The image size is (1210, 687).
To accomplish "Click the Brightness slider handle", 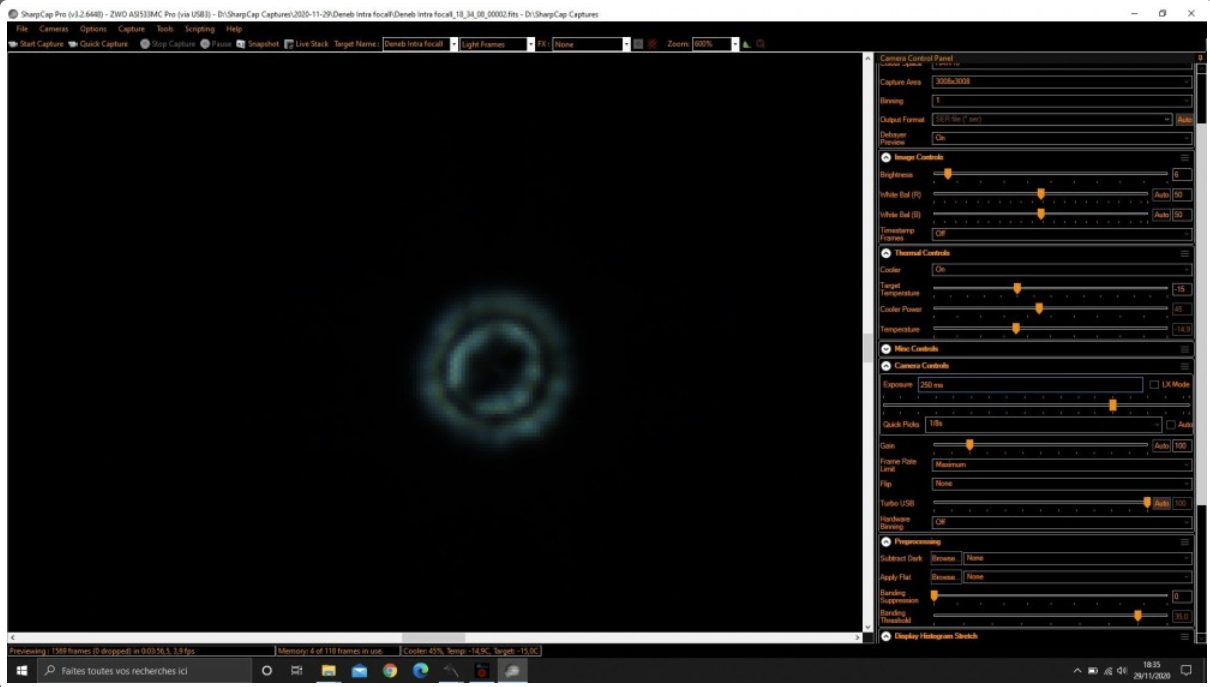I will (x=948, y=174).
